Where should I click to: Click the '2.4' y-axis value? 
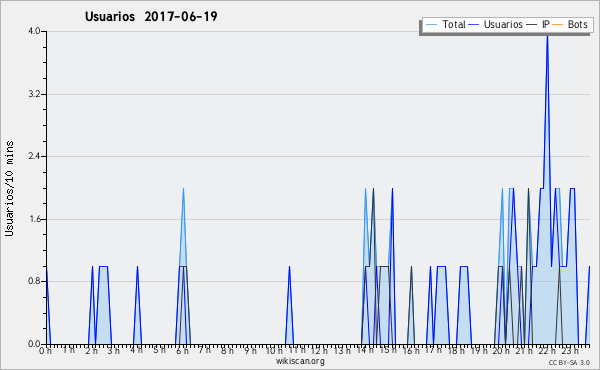[34, 156]
